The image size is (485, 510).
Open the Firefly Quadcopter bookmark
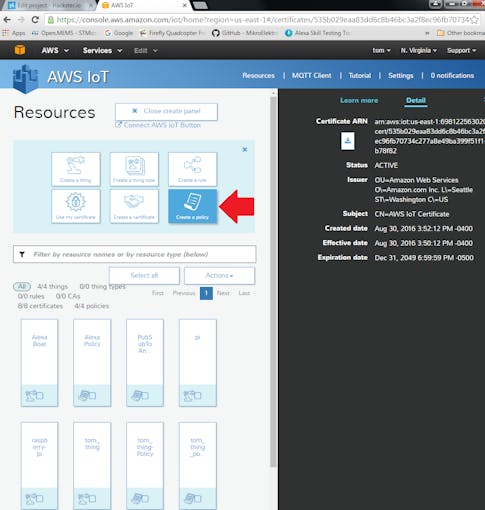tap(172, 33)
